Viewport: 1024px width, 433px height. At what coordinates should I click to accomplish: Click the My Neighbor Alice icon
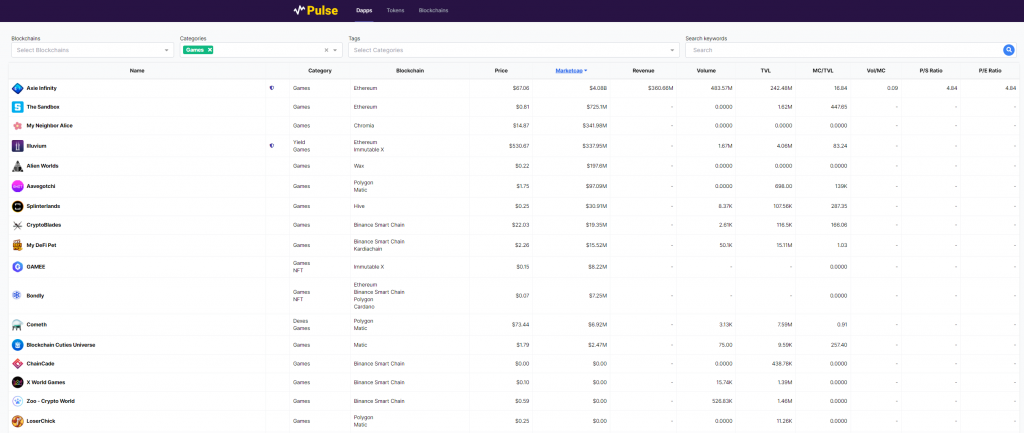click(x=18, y=125)
